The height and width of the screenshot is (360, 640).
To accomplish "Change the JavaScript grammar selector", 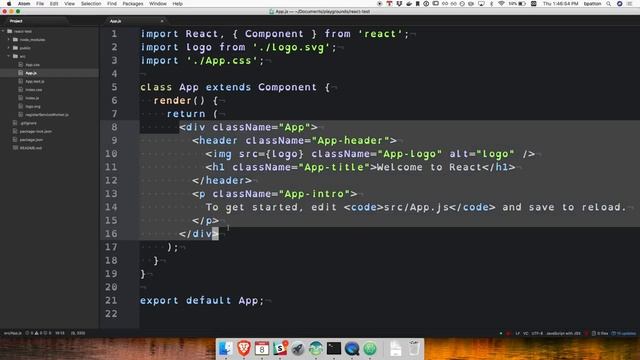I will [x=563, y=333].
